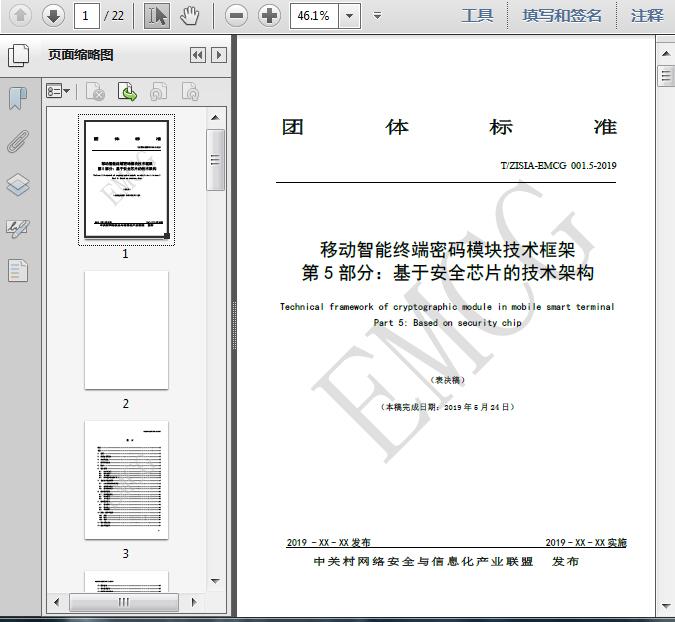This screenshot has width=675, height=622.
Task: Open the zoom percentage dropdown arrow
Action: pyautogui.click(x=350, y=16)
